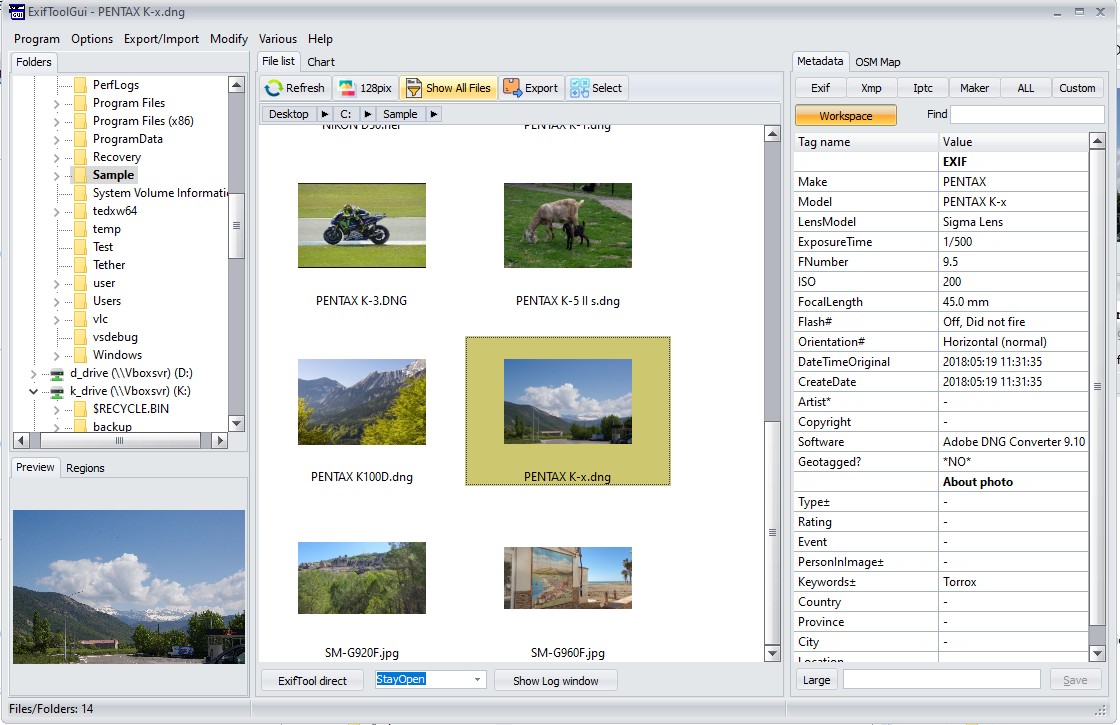Image resolution: width=1120 pixels, height=725 pixels.
Task: Open the Modify menu
Action: pos(229,39)
